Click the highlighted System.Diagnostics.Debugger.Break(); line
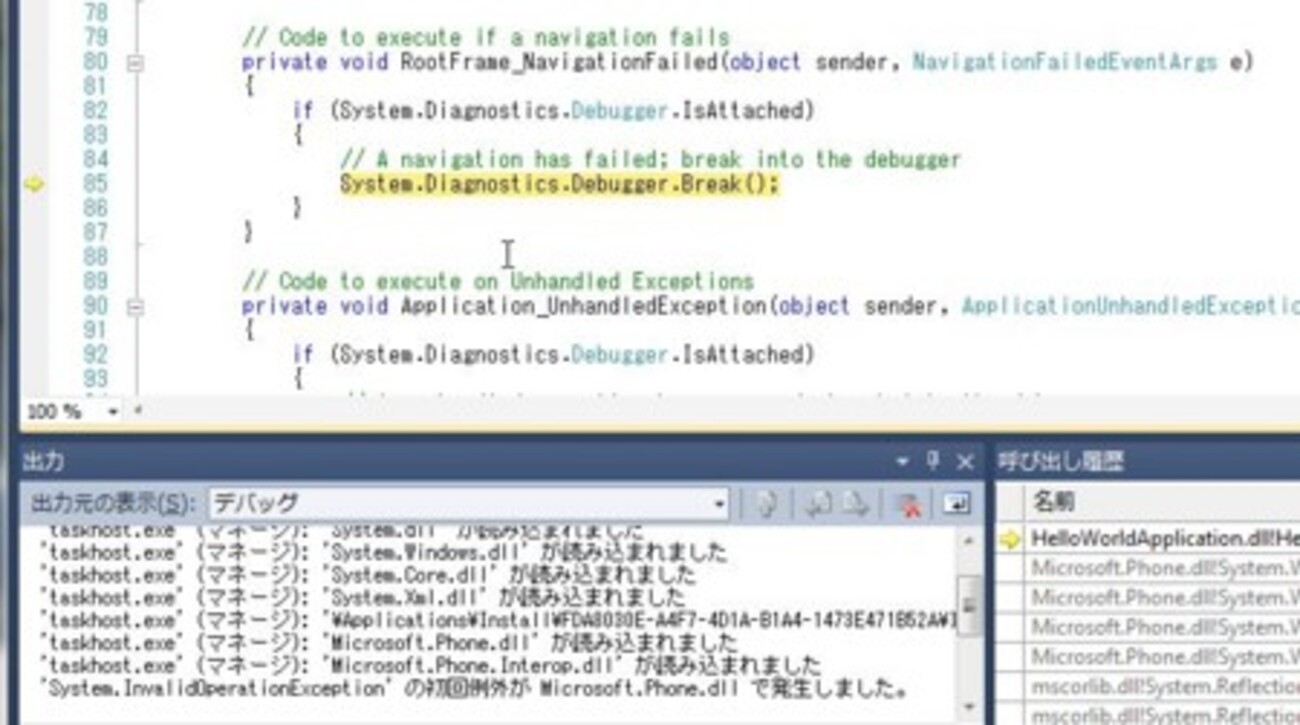 click(559, 184)
